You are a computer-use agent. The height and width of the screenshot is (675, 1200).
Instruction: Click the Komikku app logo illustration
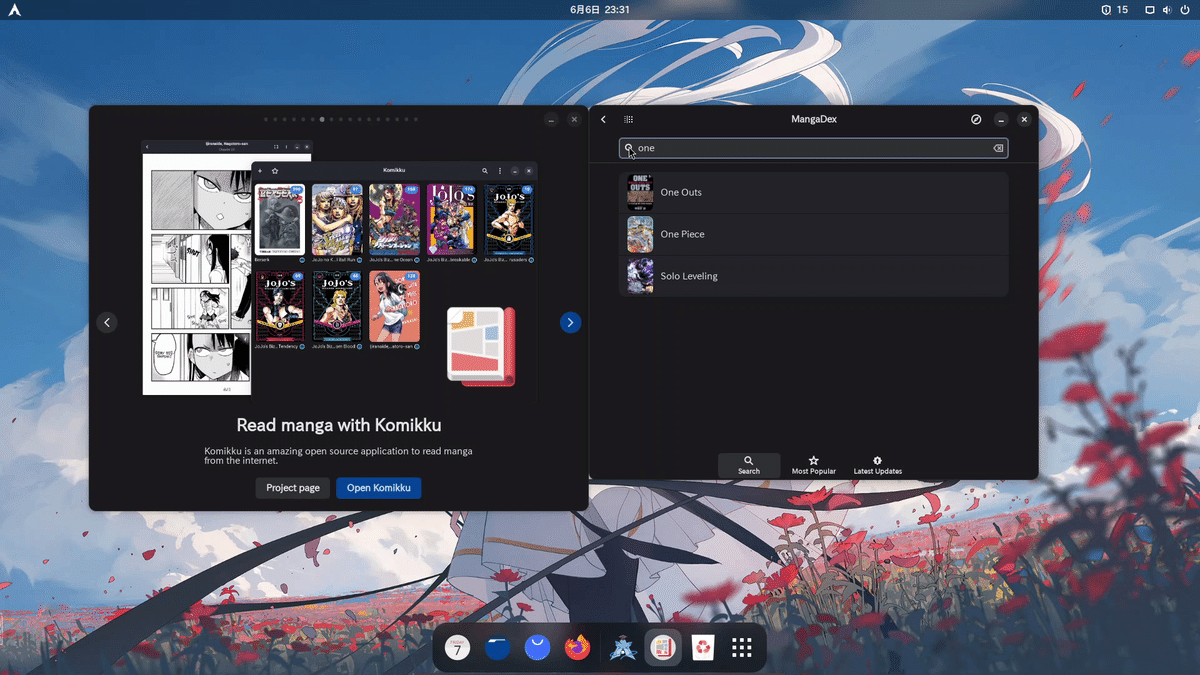(x=480, y=345)
